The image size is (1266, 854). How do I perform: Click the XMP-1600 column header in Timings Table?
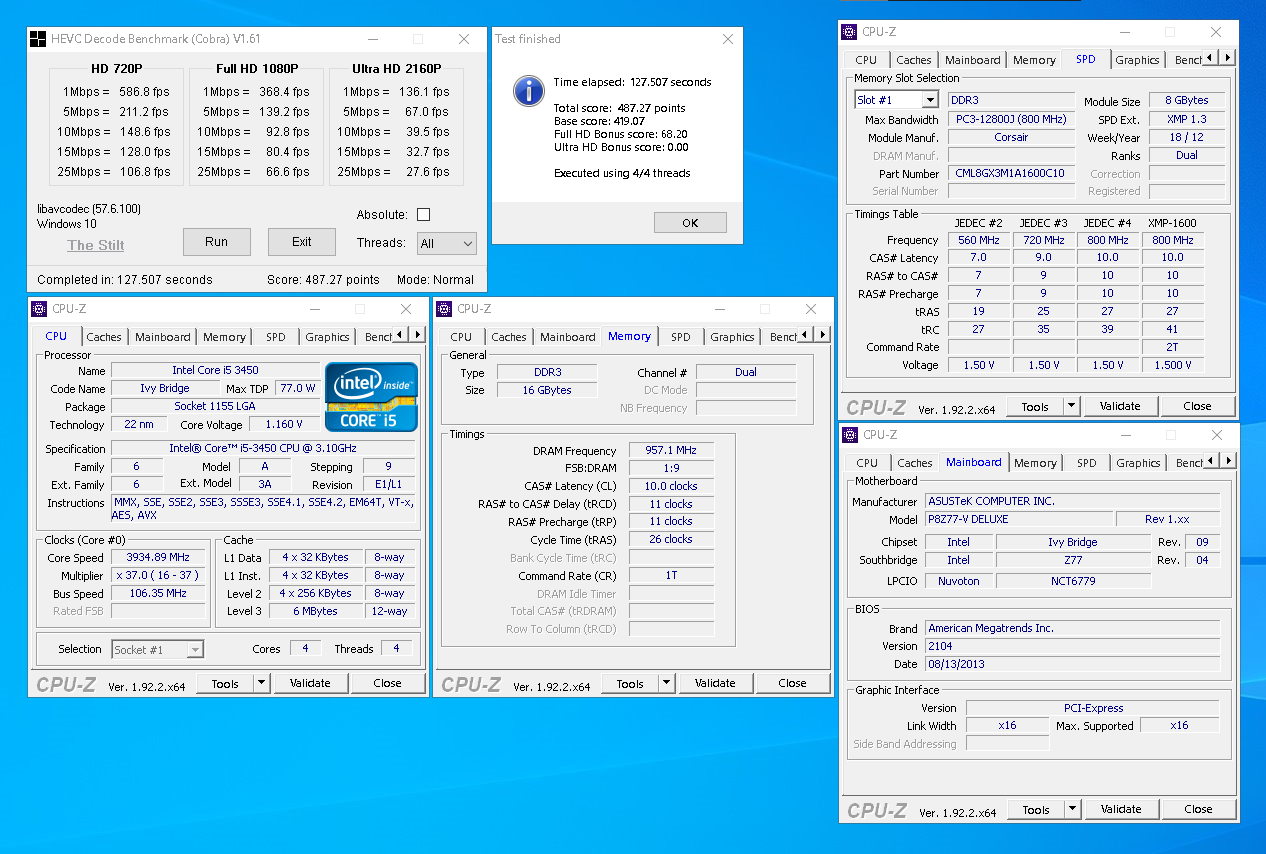click(x=1173, y=223)
